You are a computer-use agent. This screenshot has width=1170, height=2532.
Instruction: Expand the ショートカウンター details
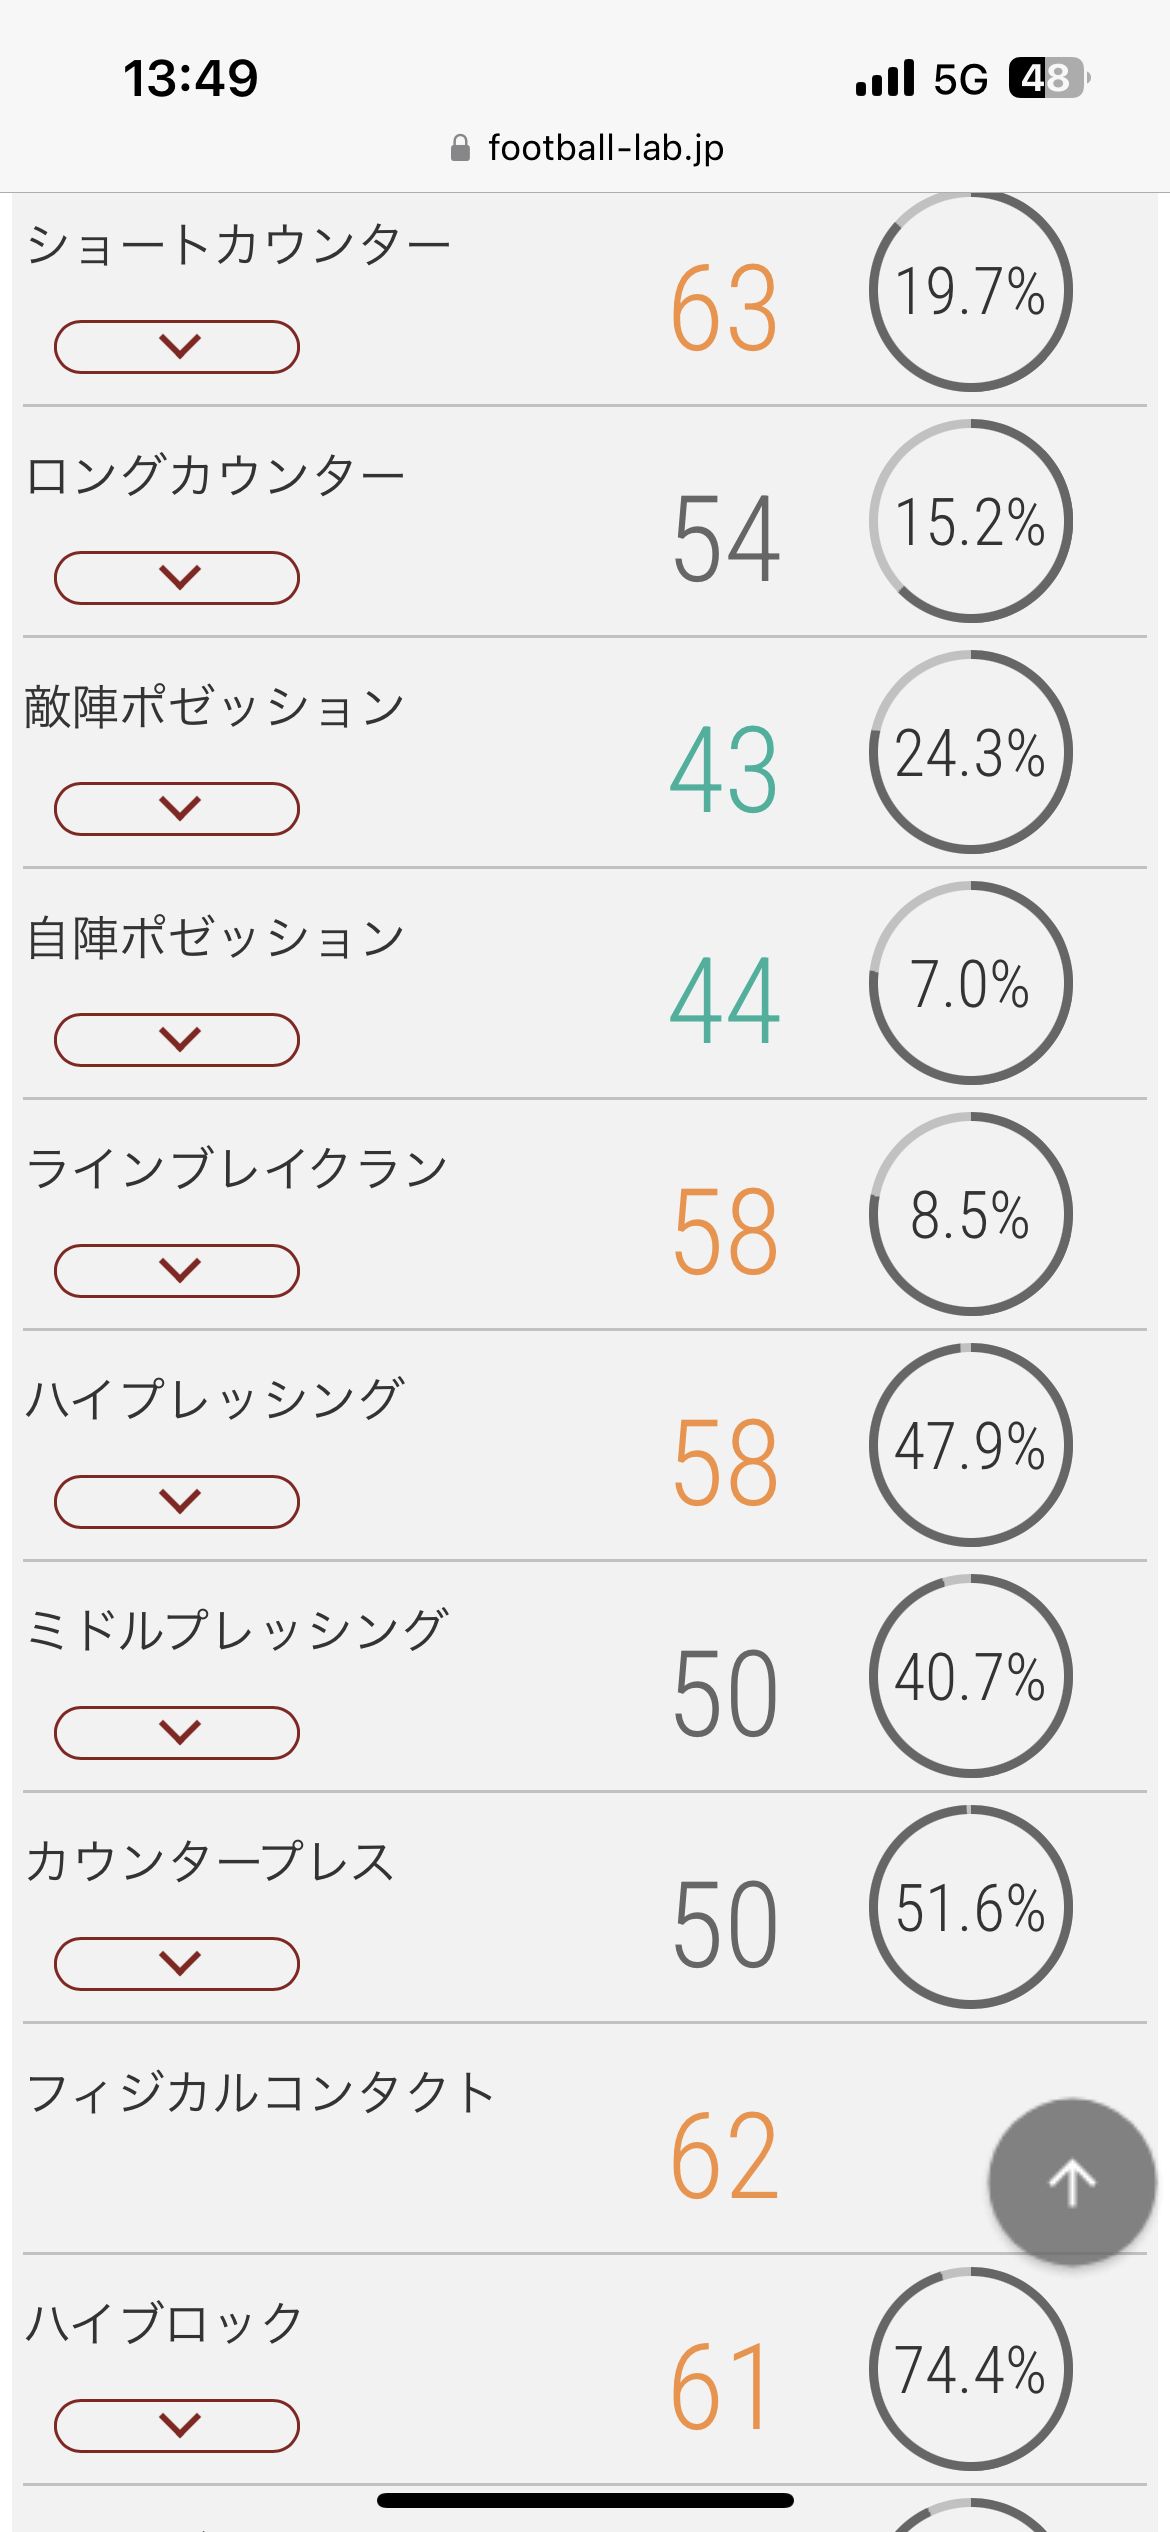177,347
